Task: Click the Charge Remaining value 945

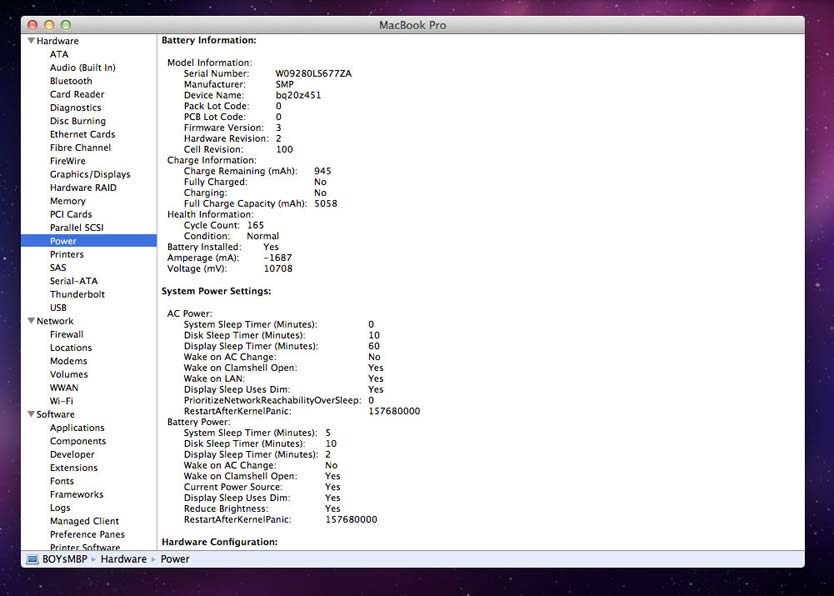Action: pos(322,171)
